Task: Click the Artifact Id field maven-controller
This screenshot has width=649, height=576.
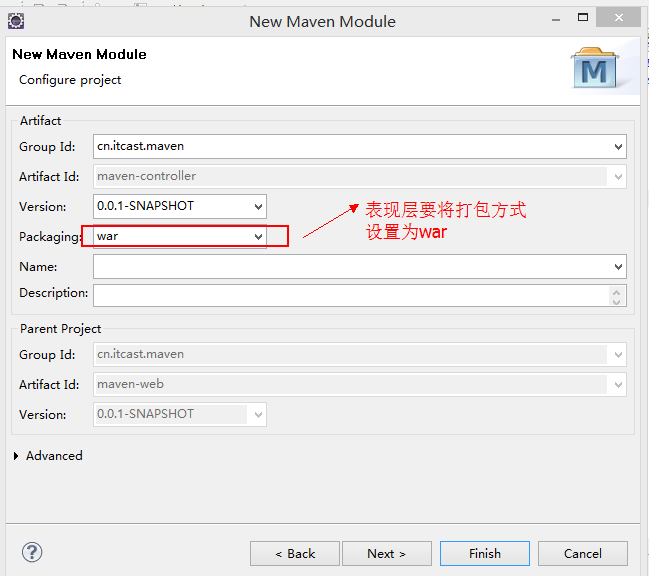Action: click(350, 177)
